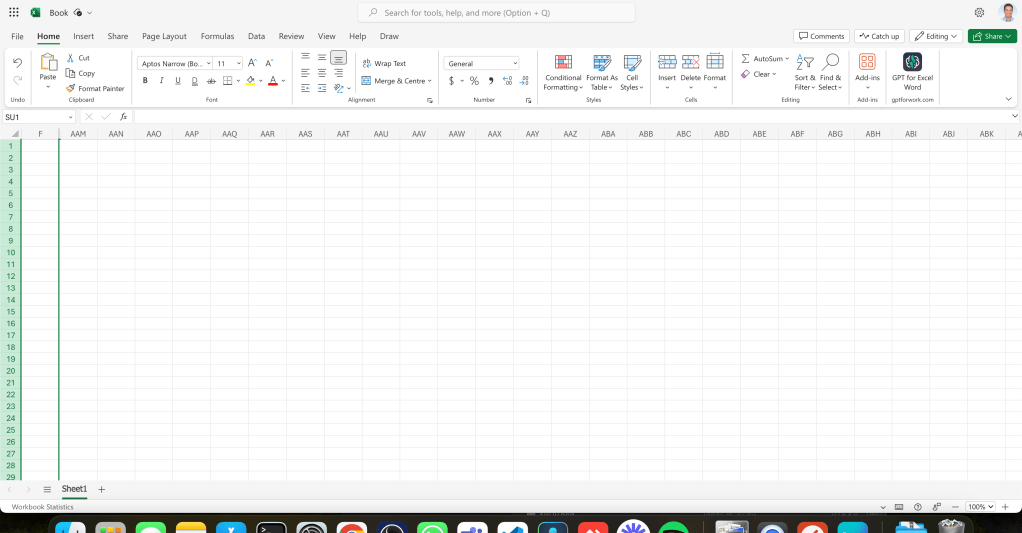Decrease the font size
This screenshot has height=533, width=1022.
pos(269,63)
